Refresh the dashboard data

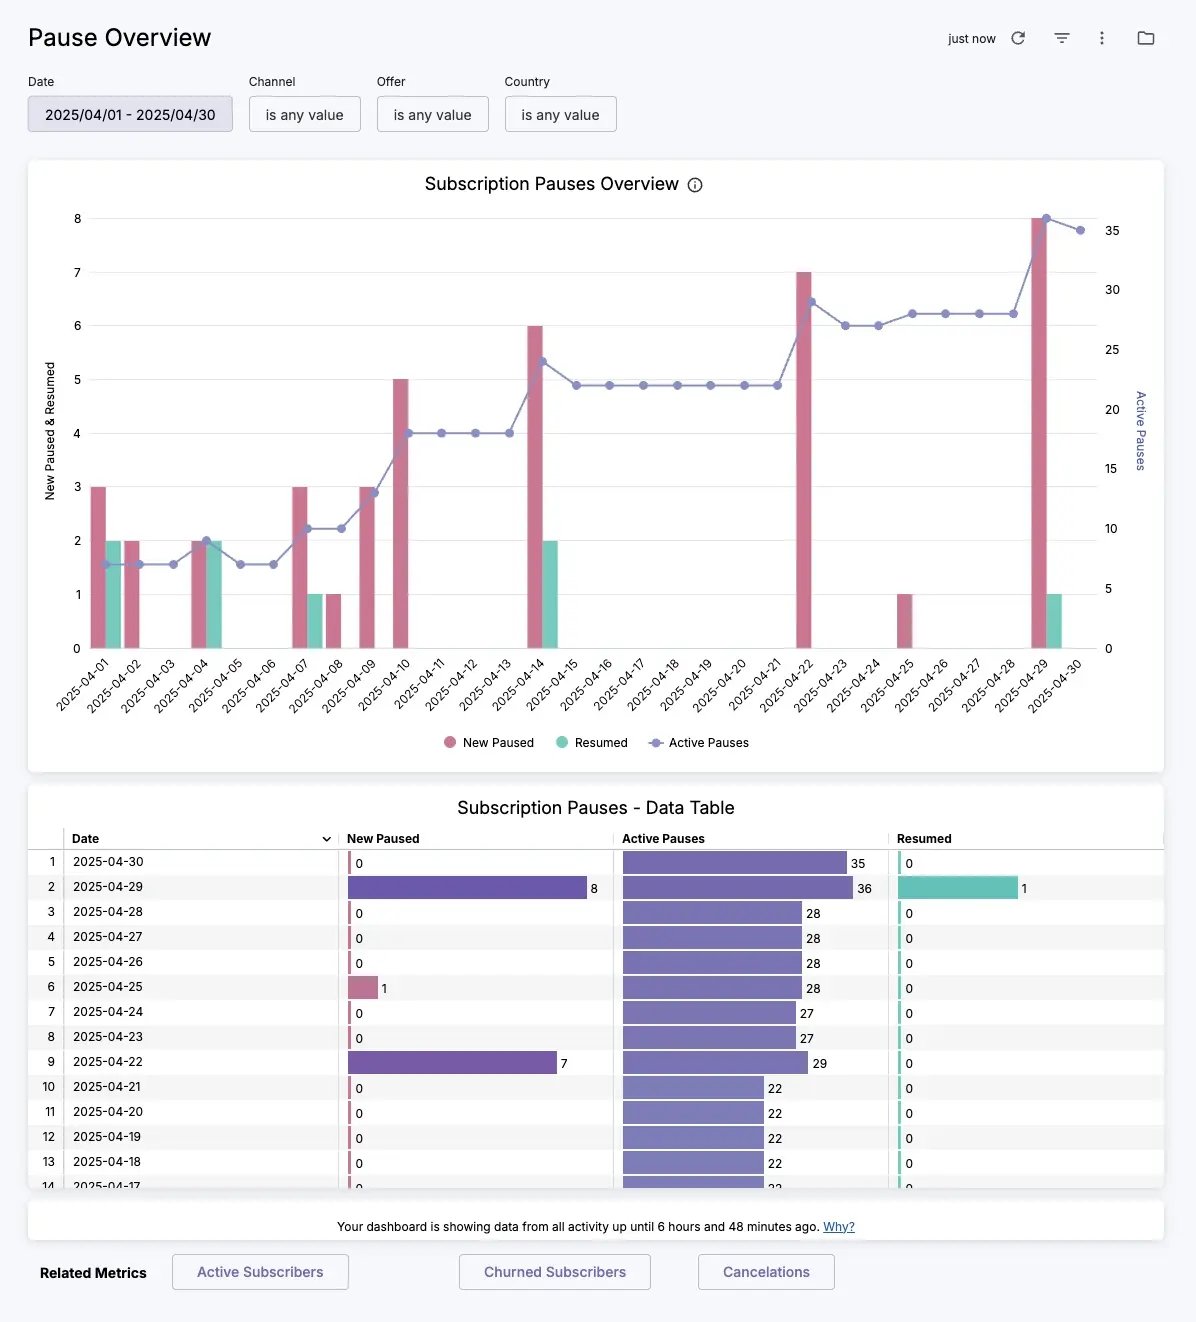(x=1018, y=38)
